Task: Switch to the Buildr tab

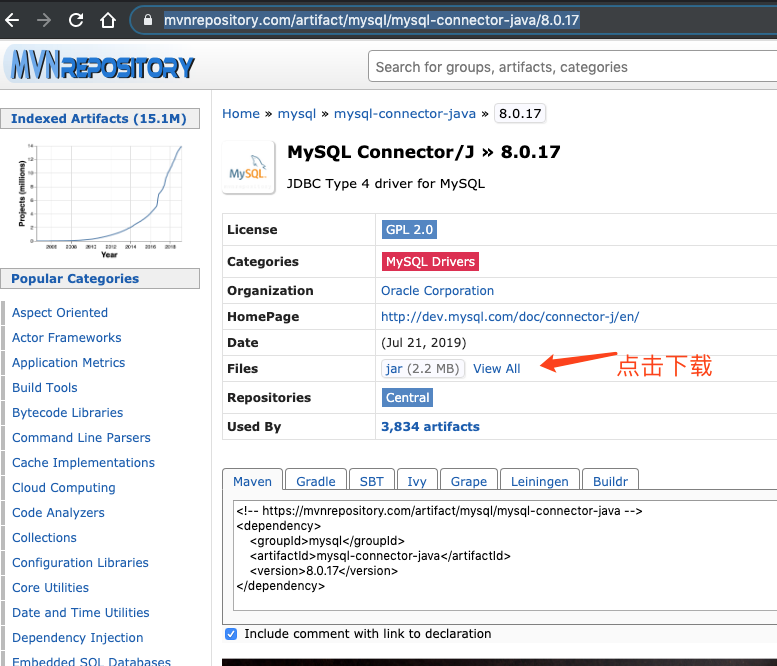Action: point(610,481)
